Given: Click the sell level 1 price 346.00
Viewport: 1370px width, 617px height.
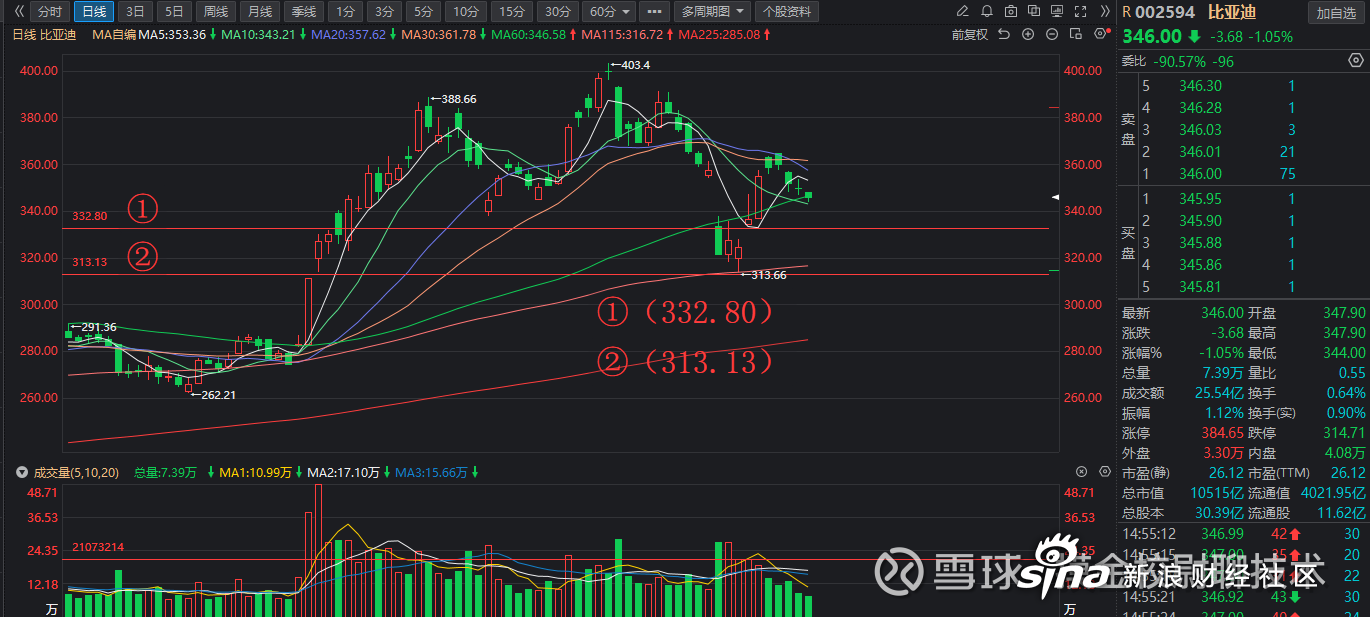Looking at the screenshot, I should click(x=1200, y=174).
